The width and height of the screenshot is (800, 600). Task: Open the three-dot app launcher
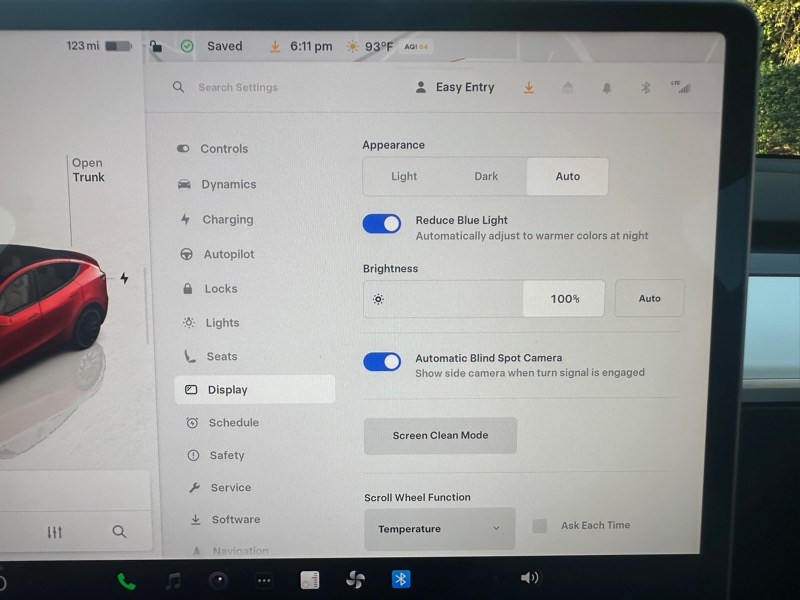264,580
